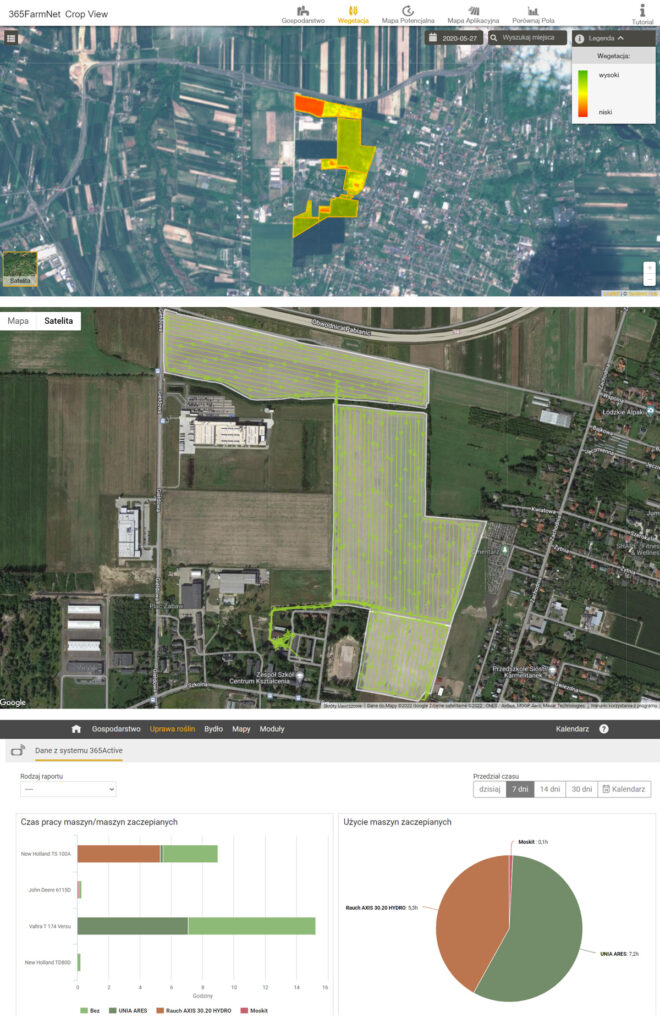Click the help question mark icon
Image resolution: width=660 pixels, height=1024 pixels.
point(604,729)
